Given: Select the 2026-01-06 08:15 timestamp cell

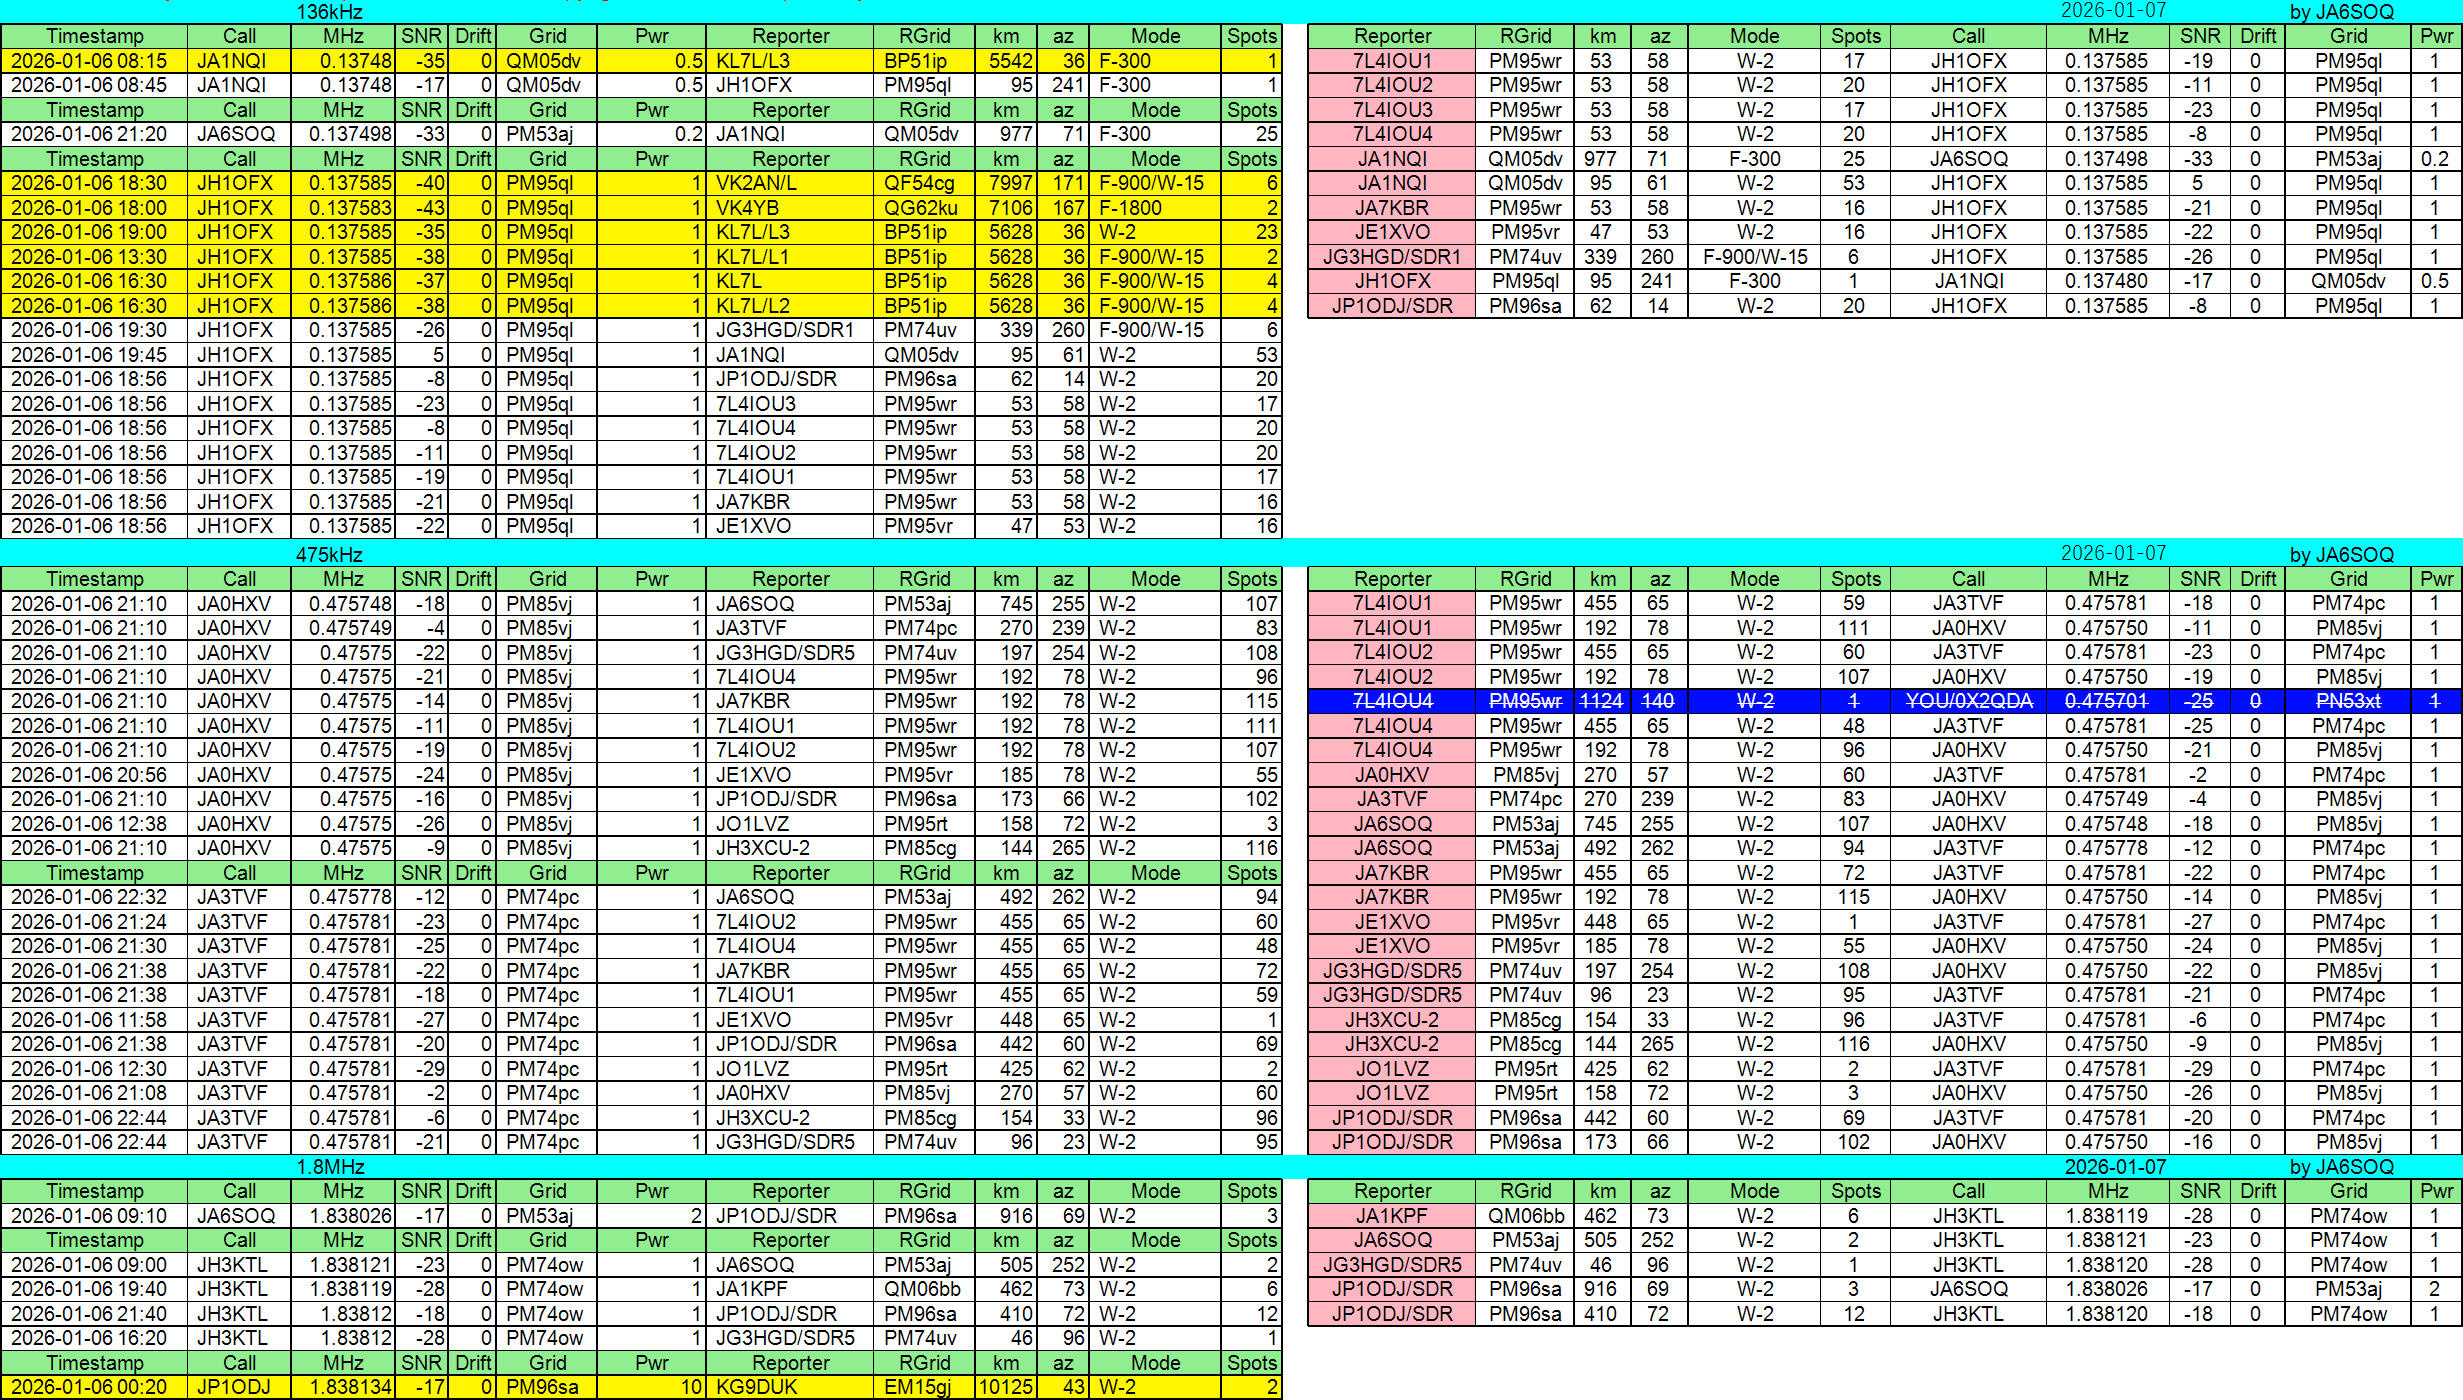Looking at the screenshot, I should pyautogui.click(x=94, y=61).
